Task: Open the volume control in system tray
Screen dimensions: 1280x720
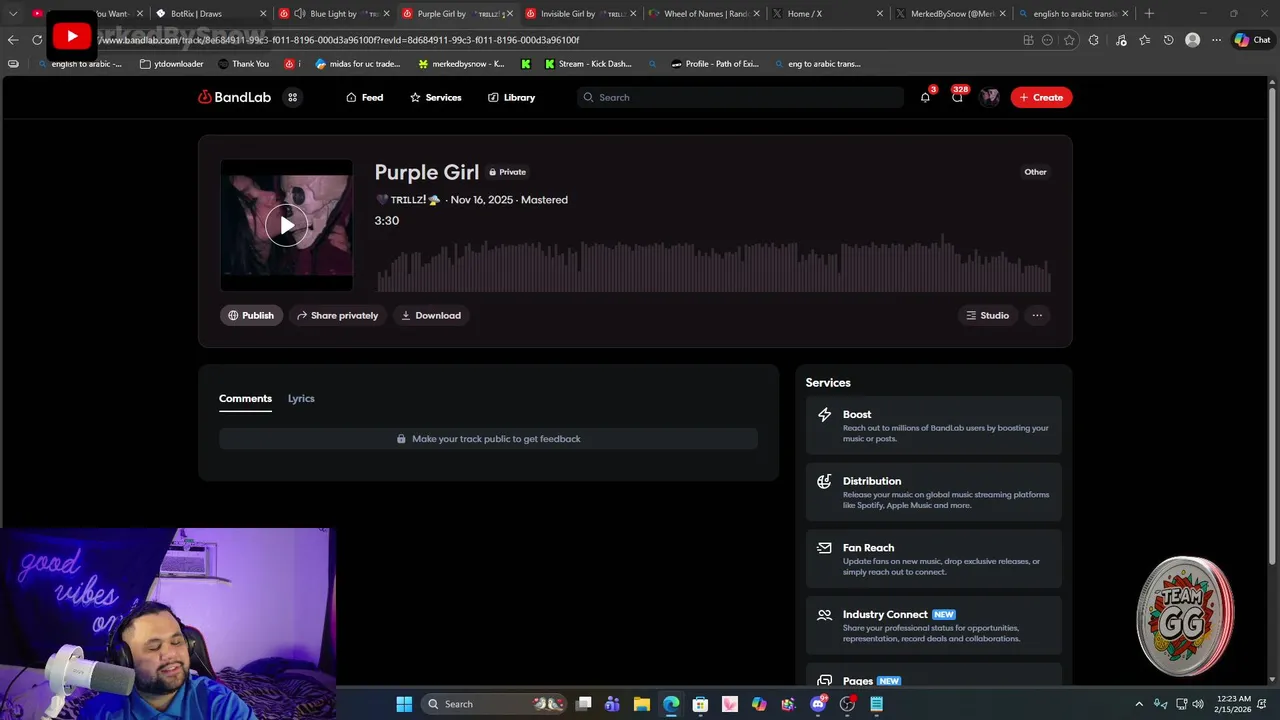Action: point(1198,704)
